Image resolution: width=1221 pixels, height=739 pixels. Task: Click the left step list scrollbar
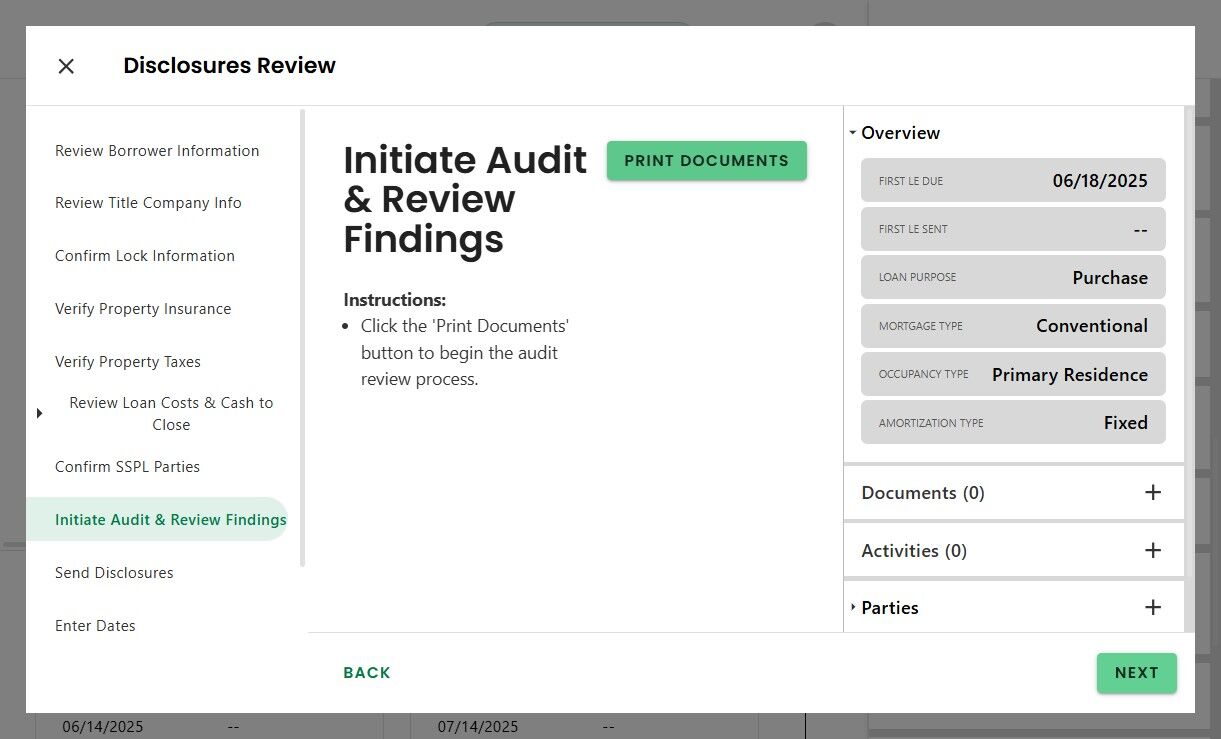pyautogui.click(x=302, y=338)
